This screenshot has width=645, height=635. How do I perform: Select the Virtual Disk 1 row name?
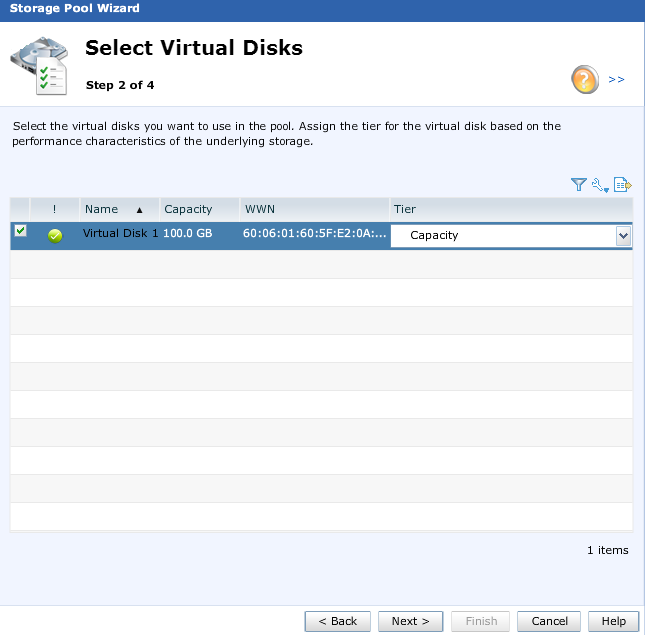click(119, 235)
